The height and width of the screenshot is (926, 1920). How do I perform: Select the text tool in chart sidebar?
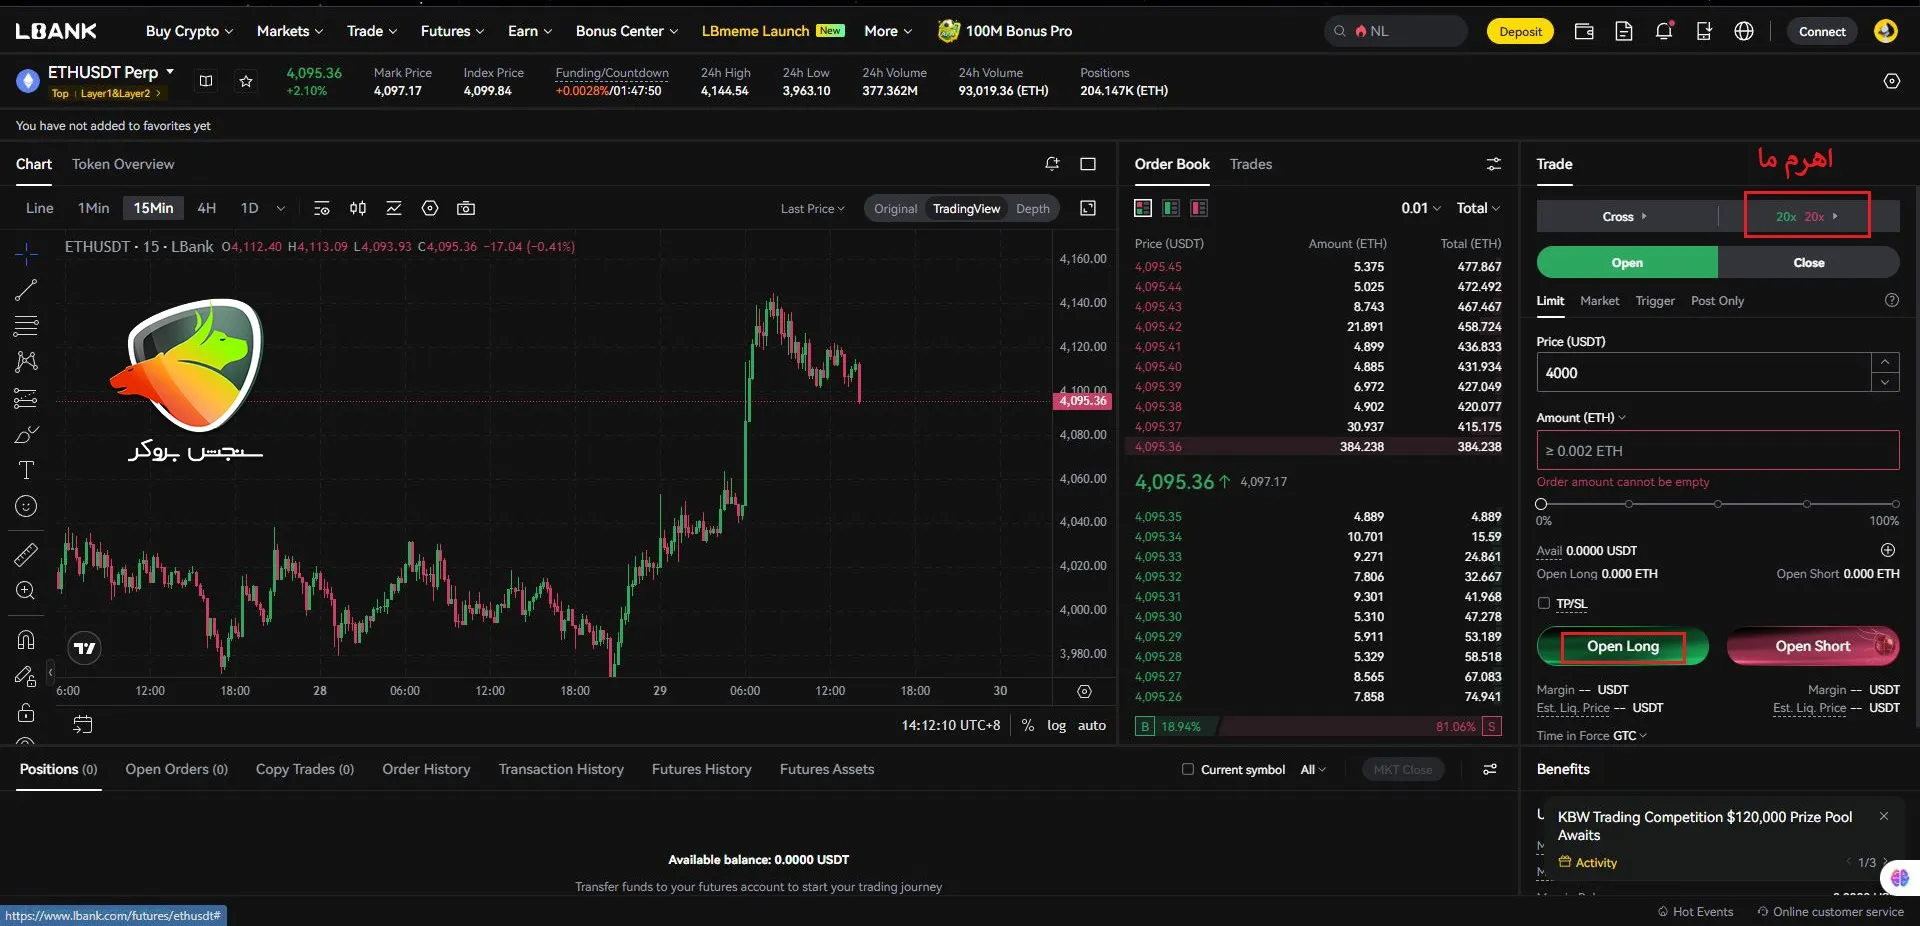(26, 470)
